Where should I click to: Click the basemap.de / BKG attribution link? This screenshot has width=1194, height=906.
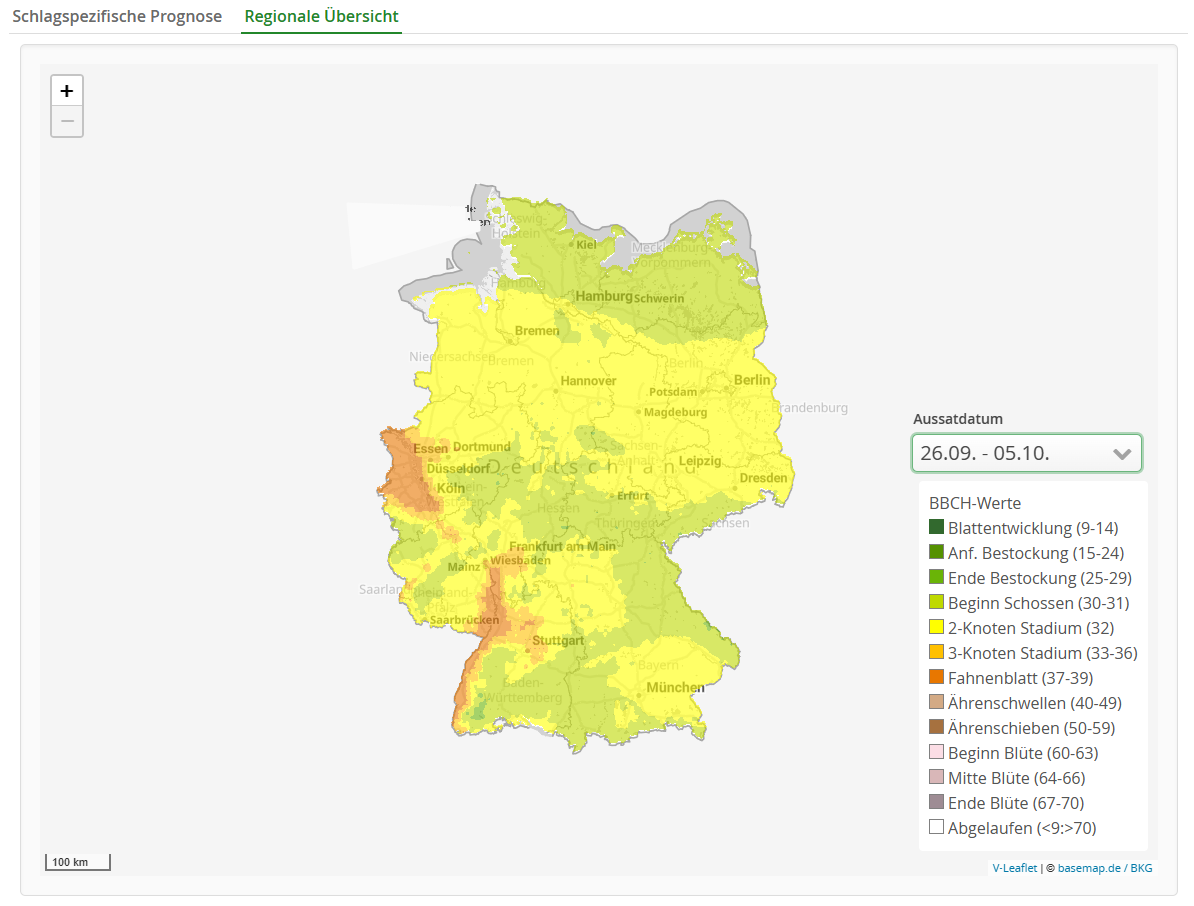(1104, 867)
